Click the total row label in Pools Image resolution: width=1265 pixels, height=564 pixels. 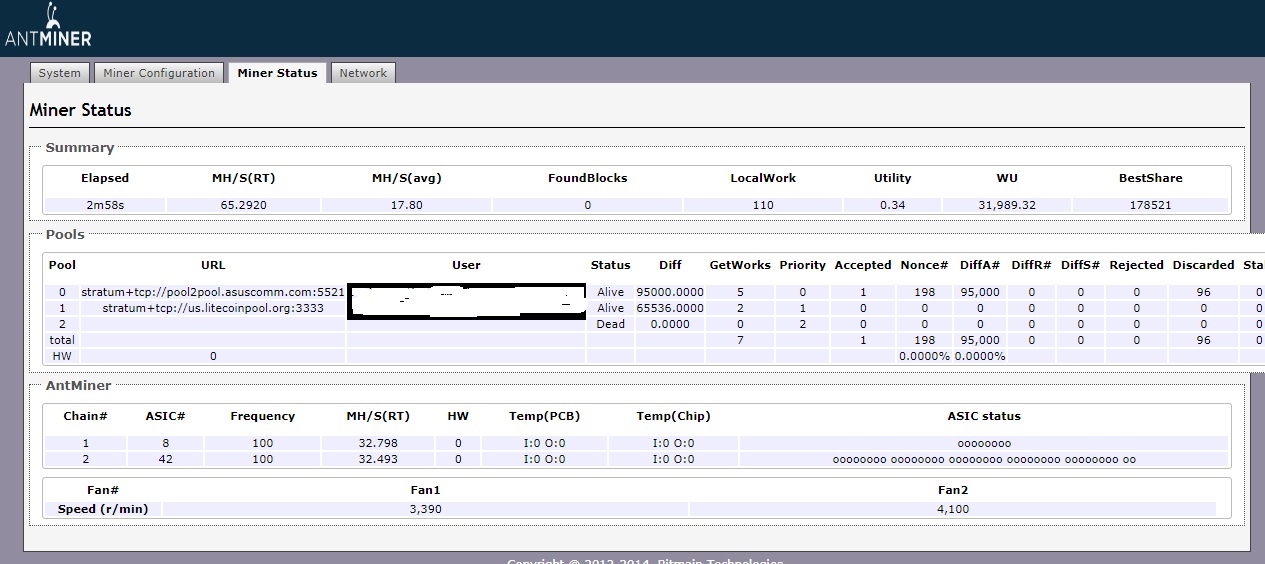tap(62, 340)
